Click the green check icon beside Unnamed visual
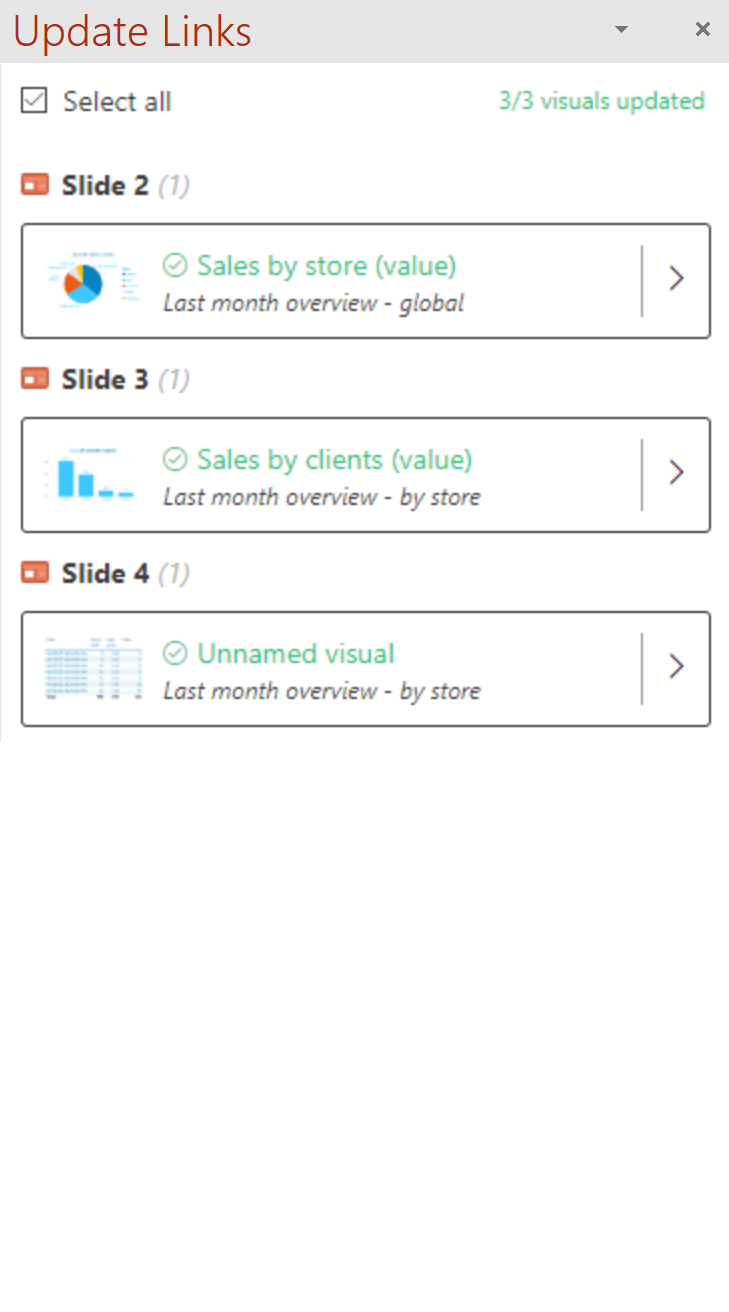 [175, 653]
